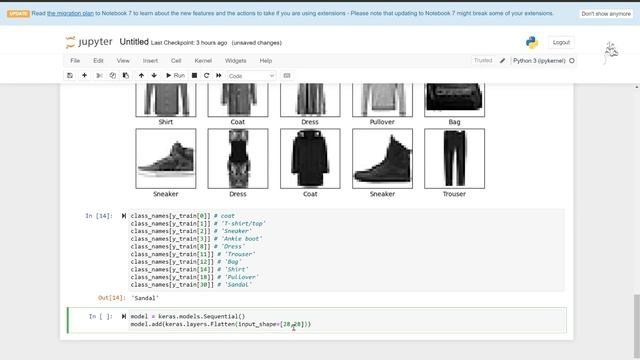
Task: Restart kernel and run all cells icon
Action: [x=219, y=76]
